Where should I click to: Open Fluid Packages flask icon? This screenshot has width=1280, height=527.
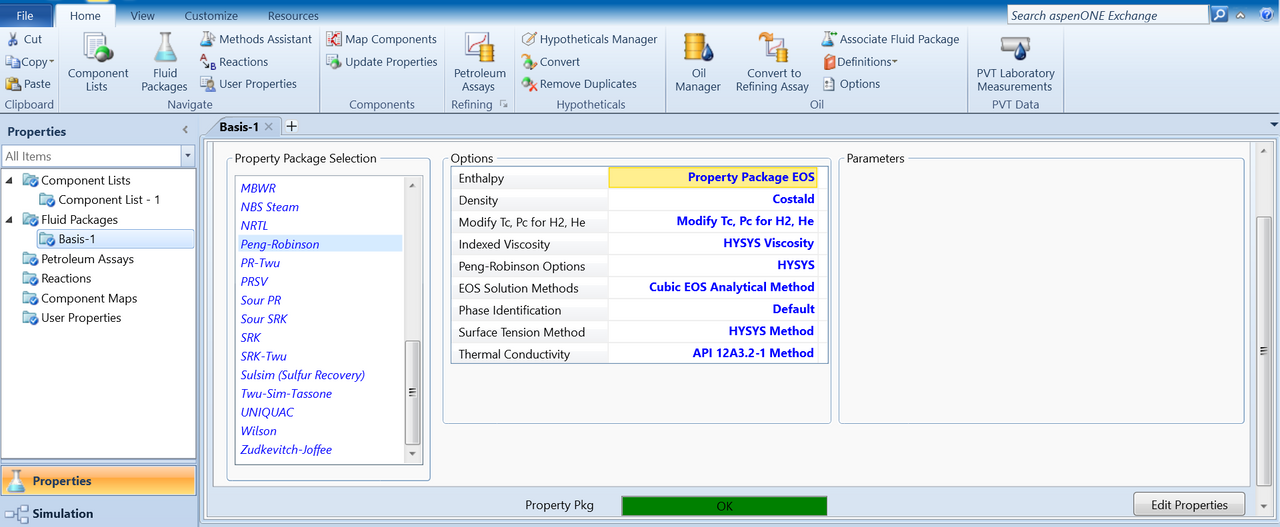pyautogui.click(x=165, y=46)
